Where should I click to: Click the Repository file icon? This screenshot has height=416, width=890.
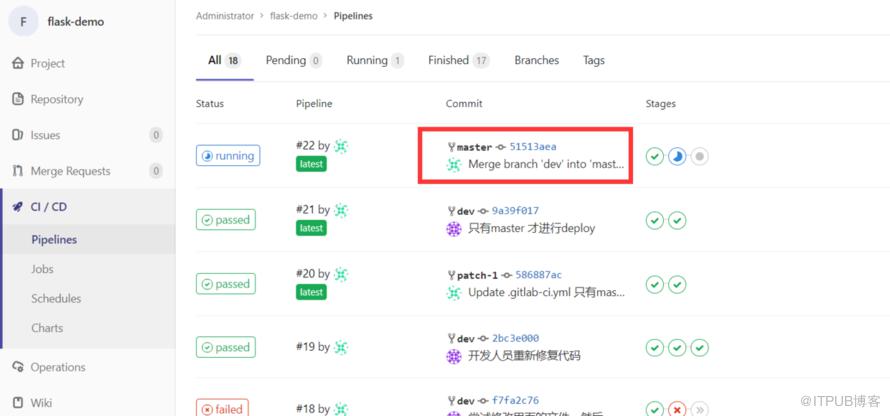pyautogui.click(x=18, y=99)
